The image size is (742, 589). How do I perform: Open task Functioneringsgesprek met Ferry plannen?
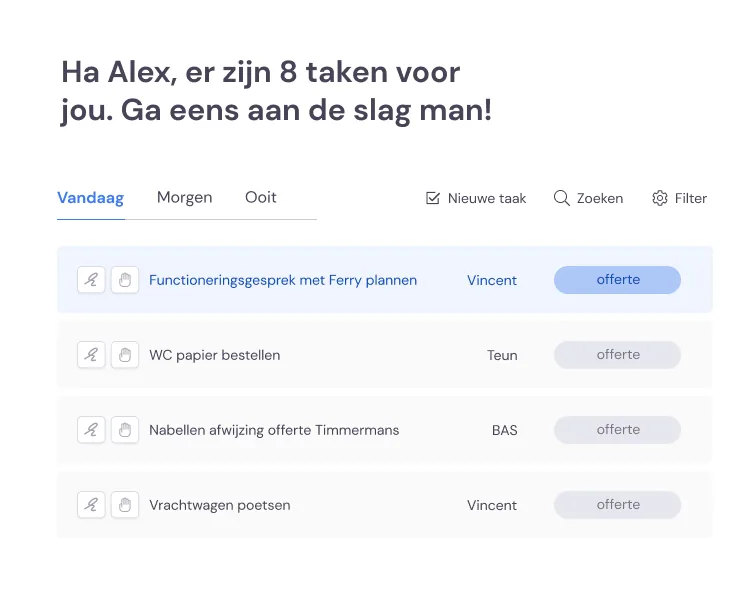pos(283,280)
